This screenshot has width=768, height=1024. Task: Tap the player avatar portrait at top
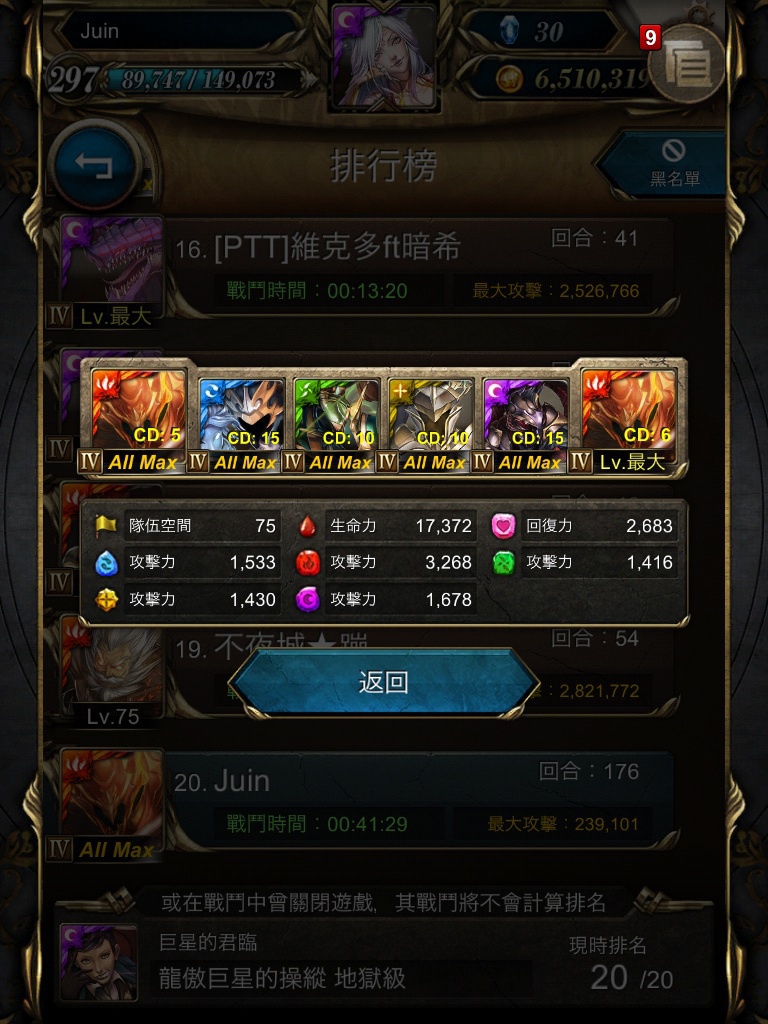[x=384, y=57]
